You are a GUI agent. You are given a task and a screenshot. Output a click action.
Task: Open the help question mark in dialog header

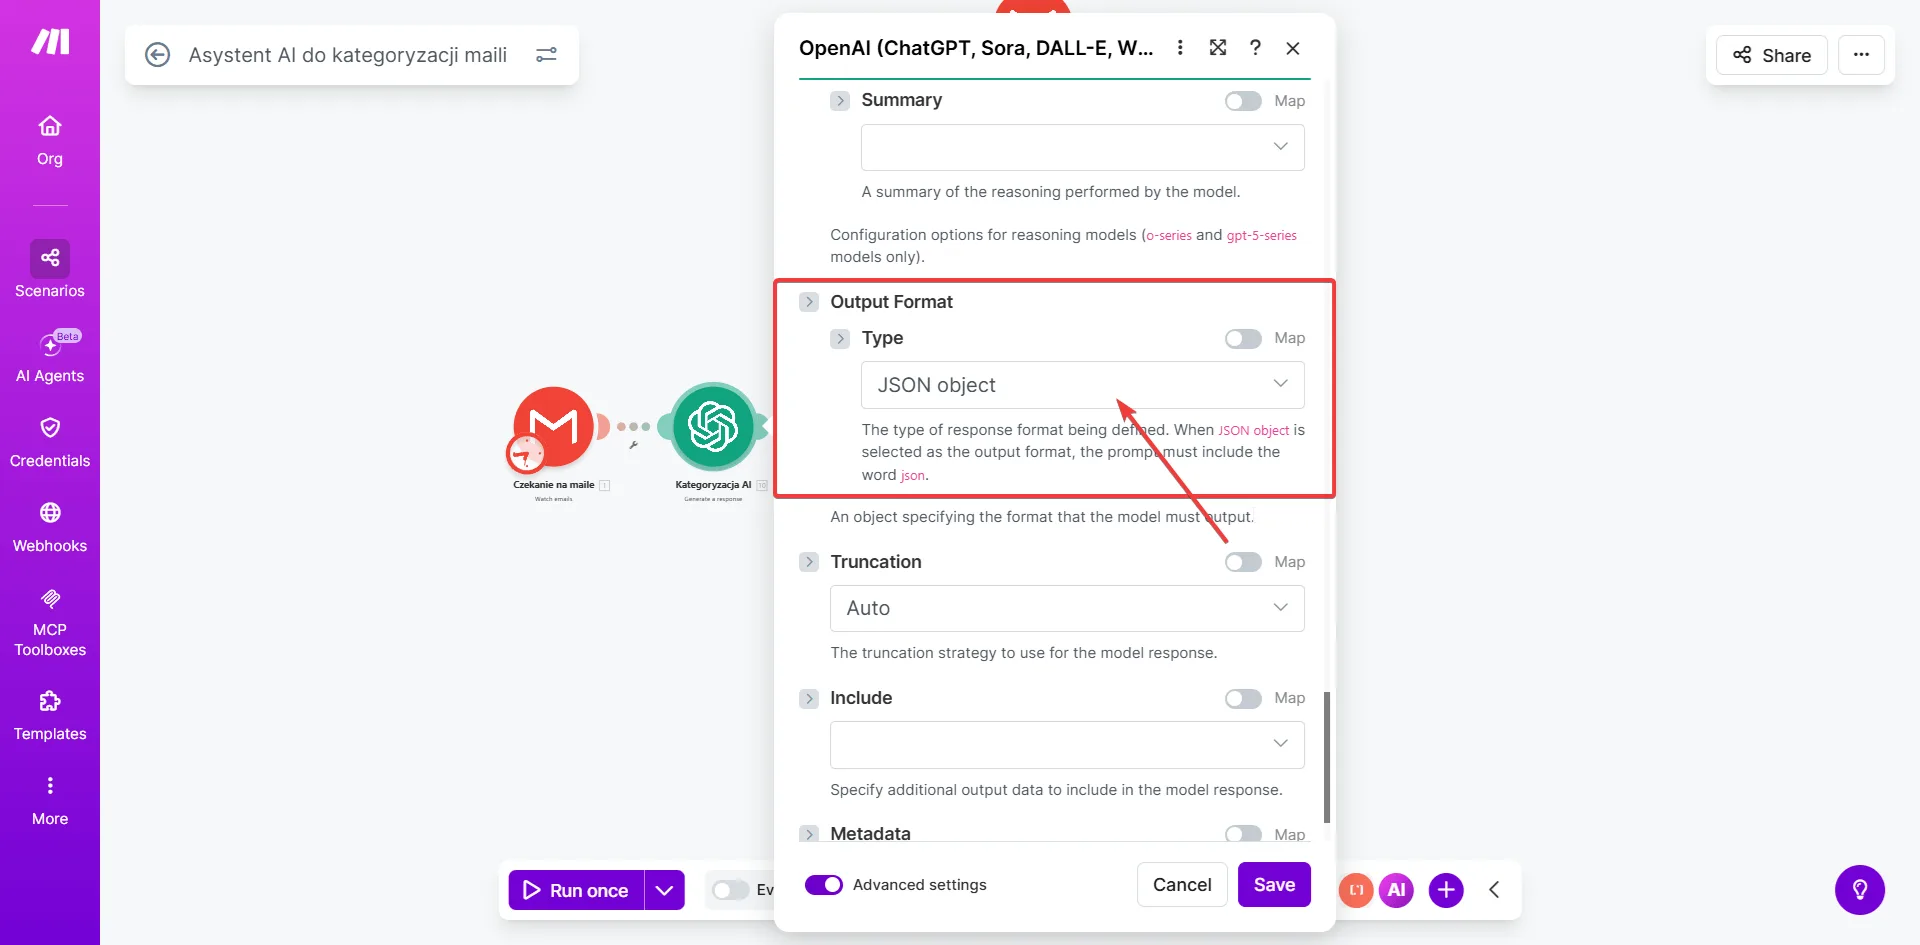coord(1255,47)
